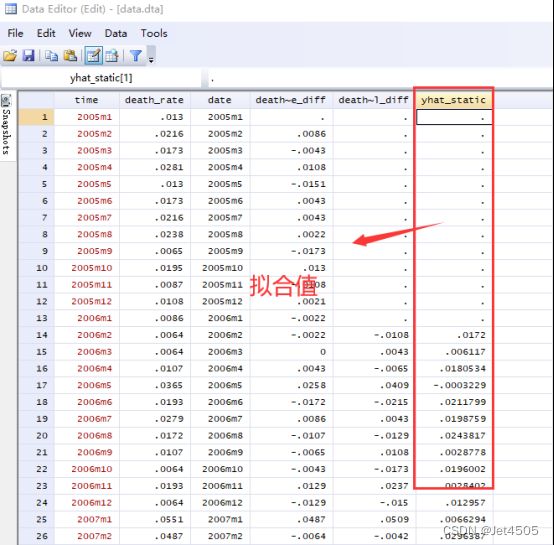
Task: Click death~l_diff cell .0409
Action: 374,385
